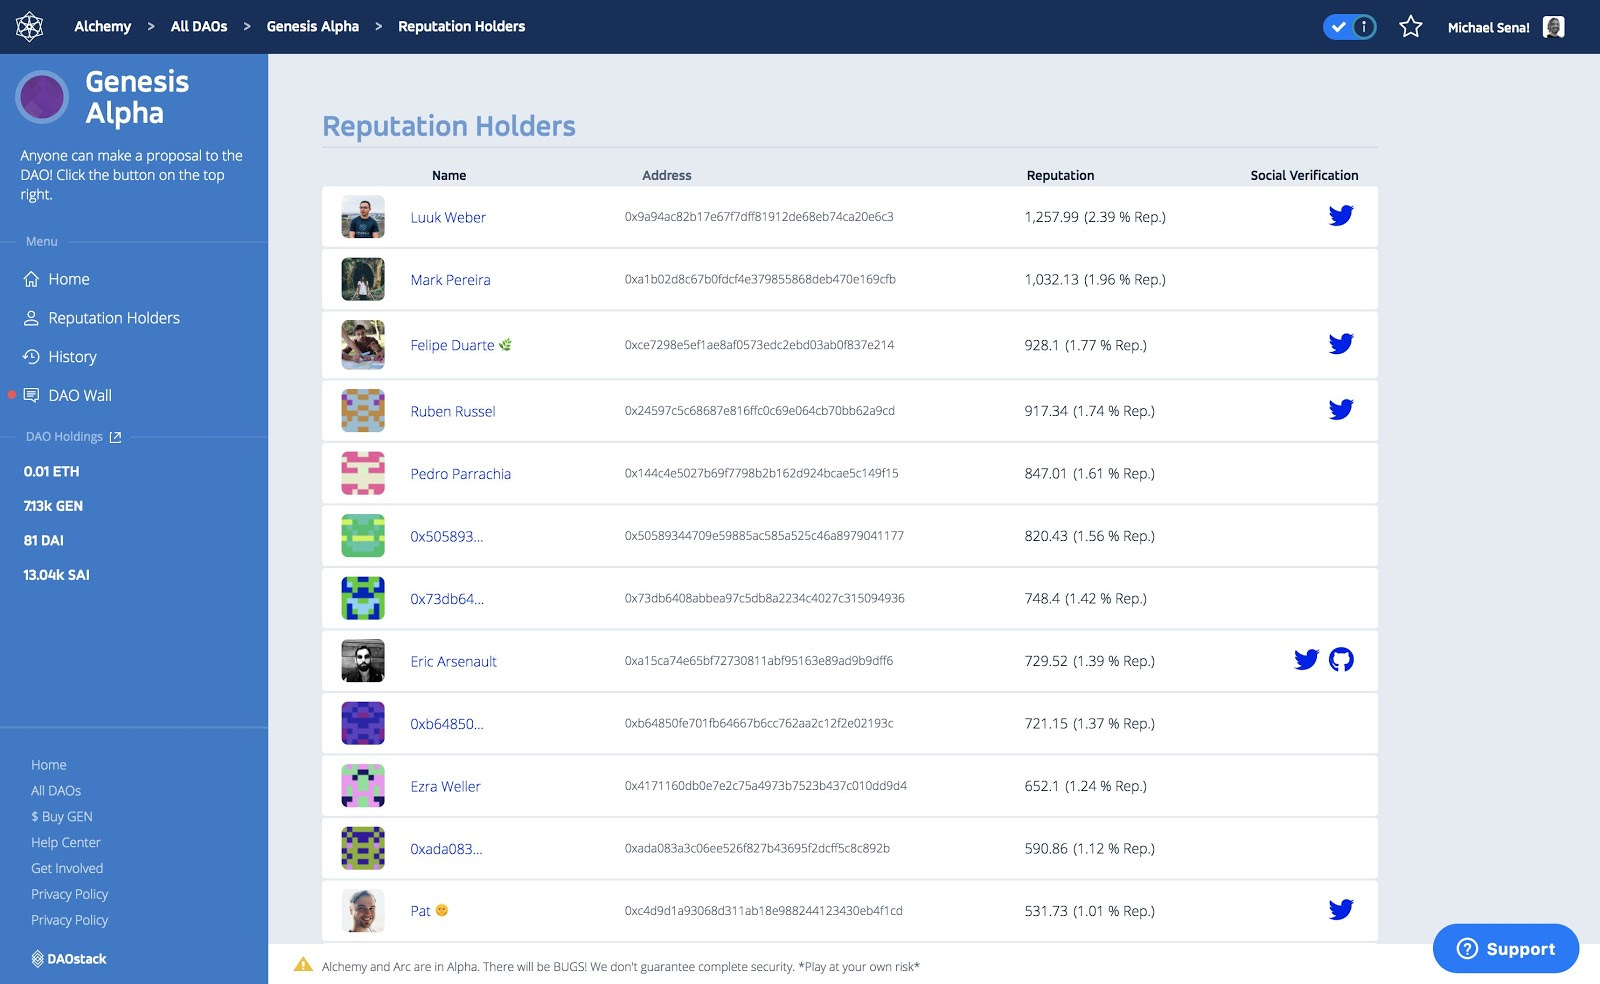Click Felipe Duarte's profile photo

(363, 345)
